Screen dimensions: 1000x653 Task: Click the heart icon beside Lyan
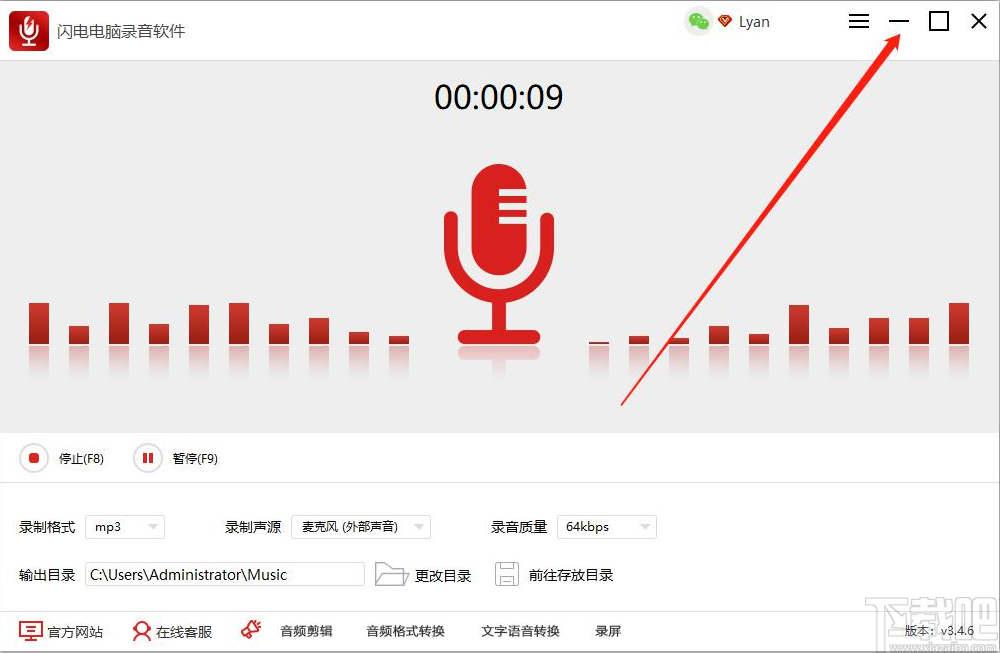pos(723,20)
